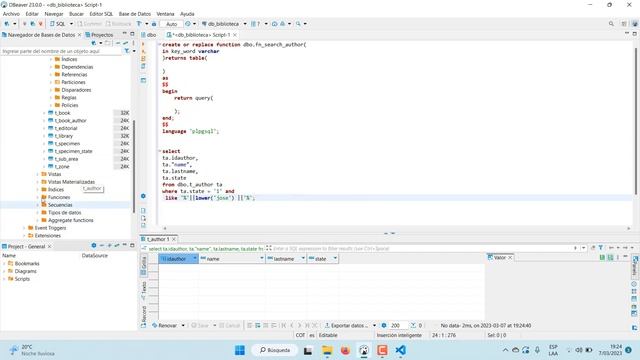Image resolution: width=640 pixels, height=360 pixels.
Task: Click the new connection plug icon
Action: [7, 24]
